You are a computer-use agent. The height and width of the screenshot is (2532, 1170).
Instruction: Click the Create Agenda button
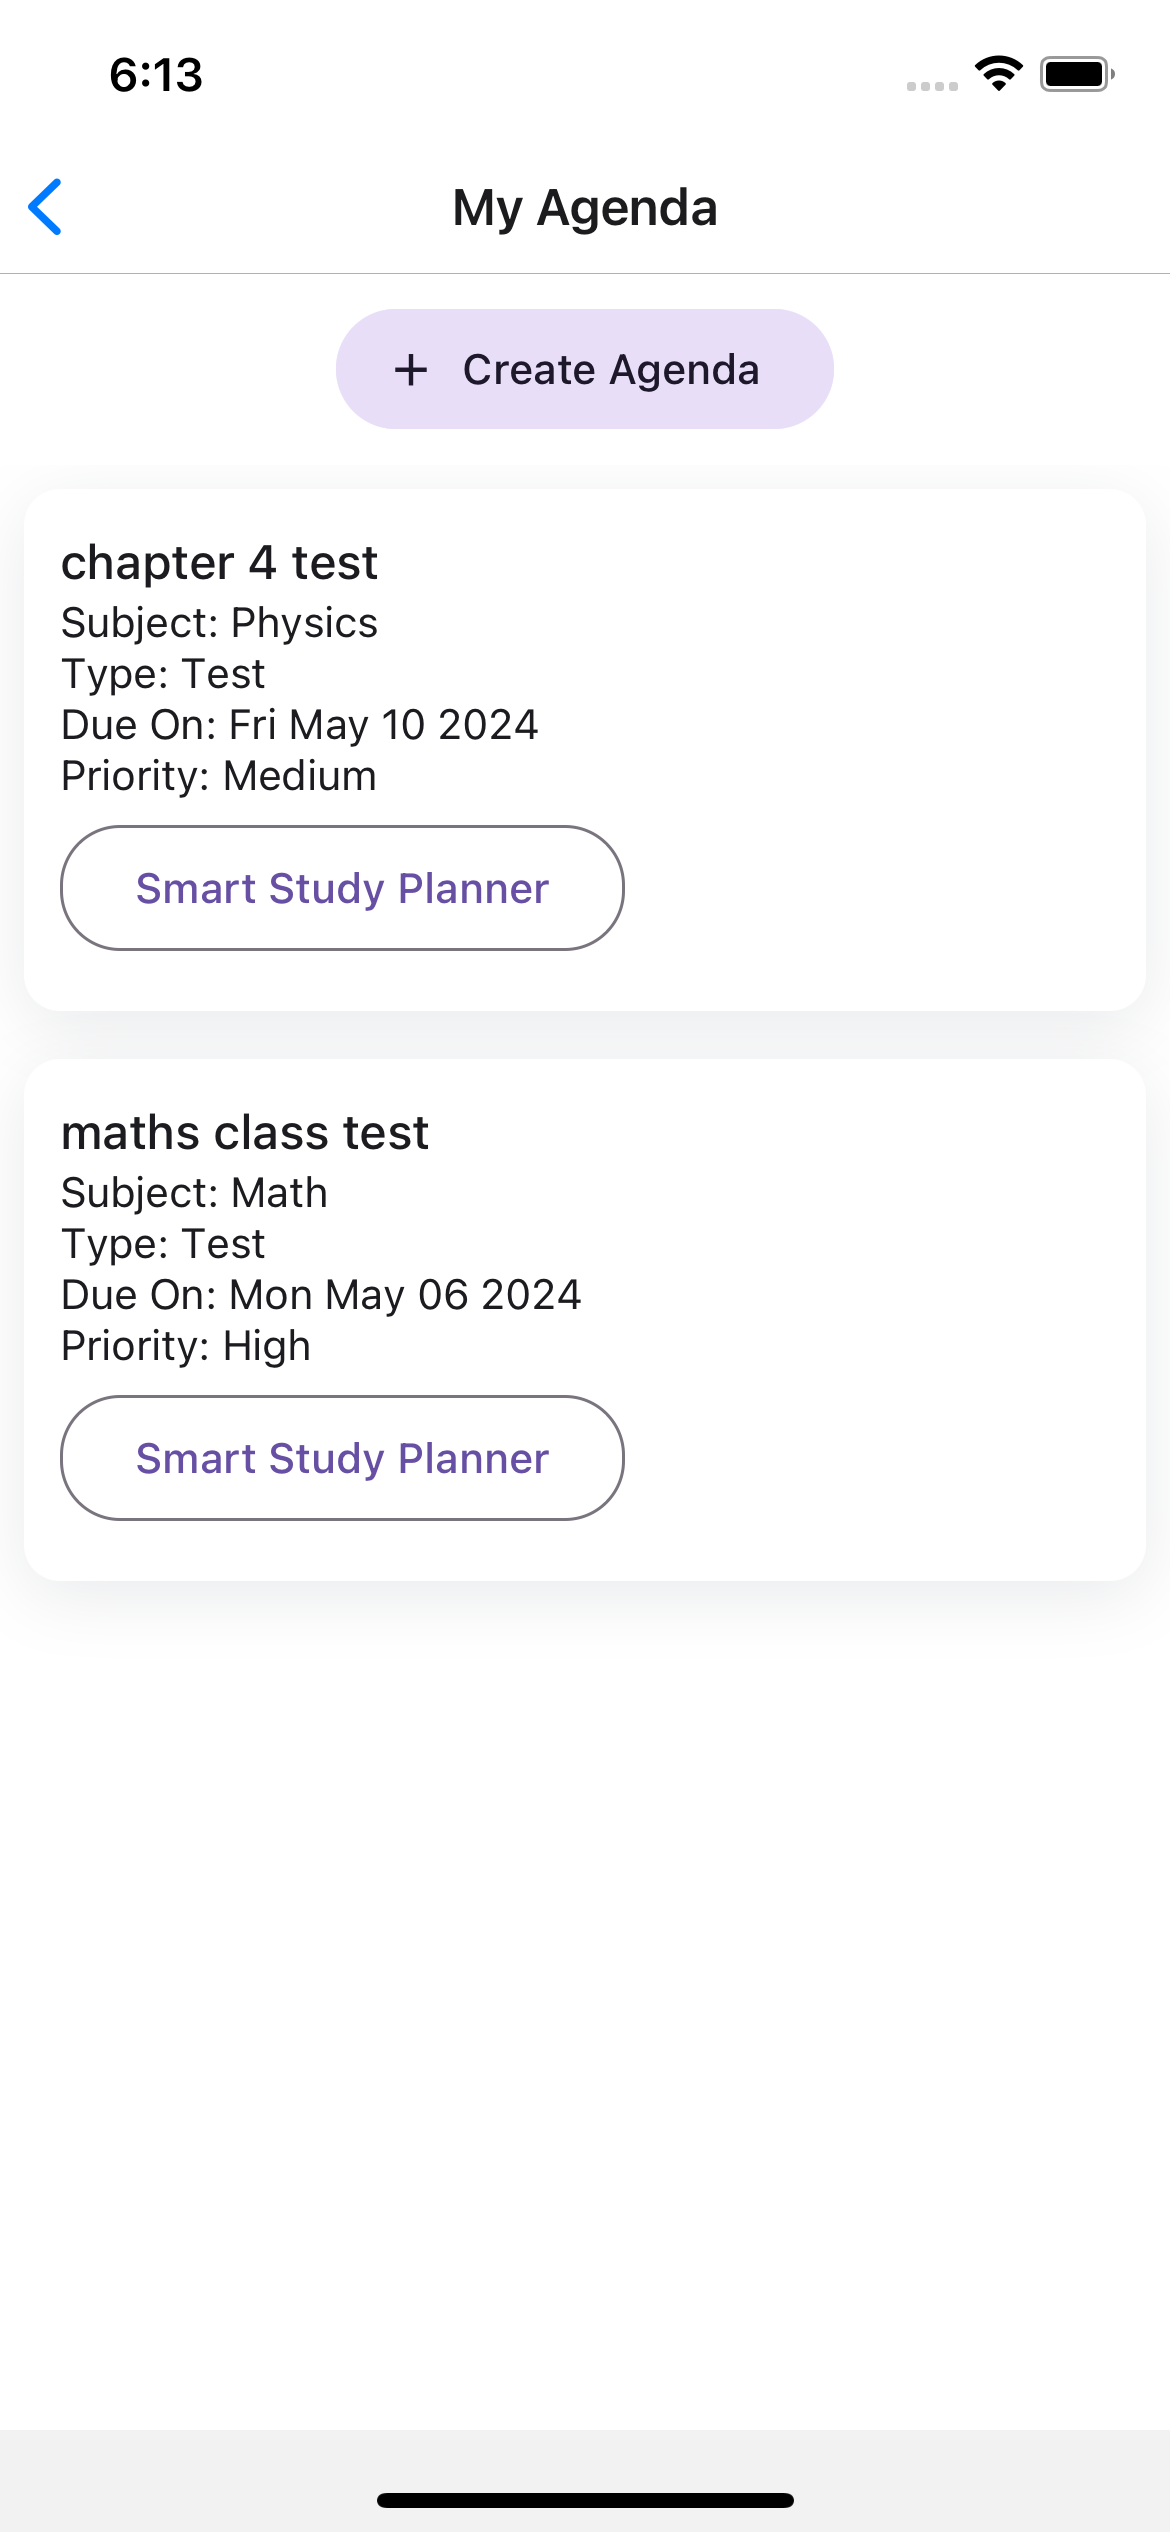(x=585, y=369)
